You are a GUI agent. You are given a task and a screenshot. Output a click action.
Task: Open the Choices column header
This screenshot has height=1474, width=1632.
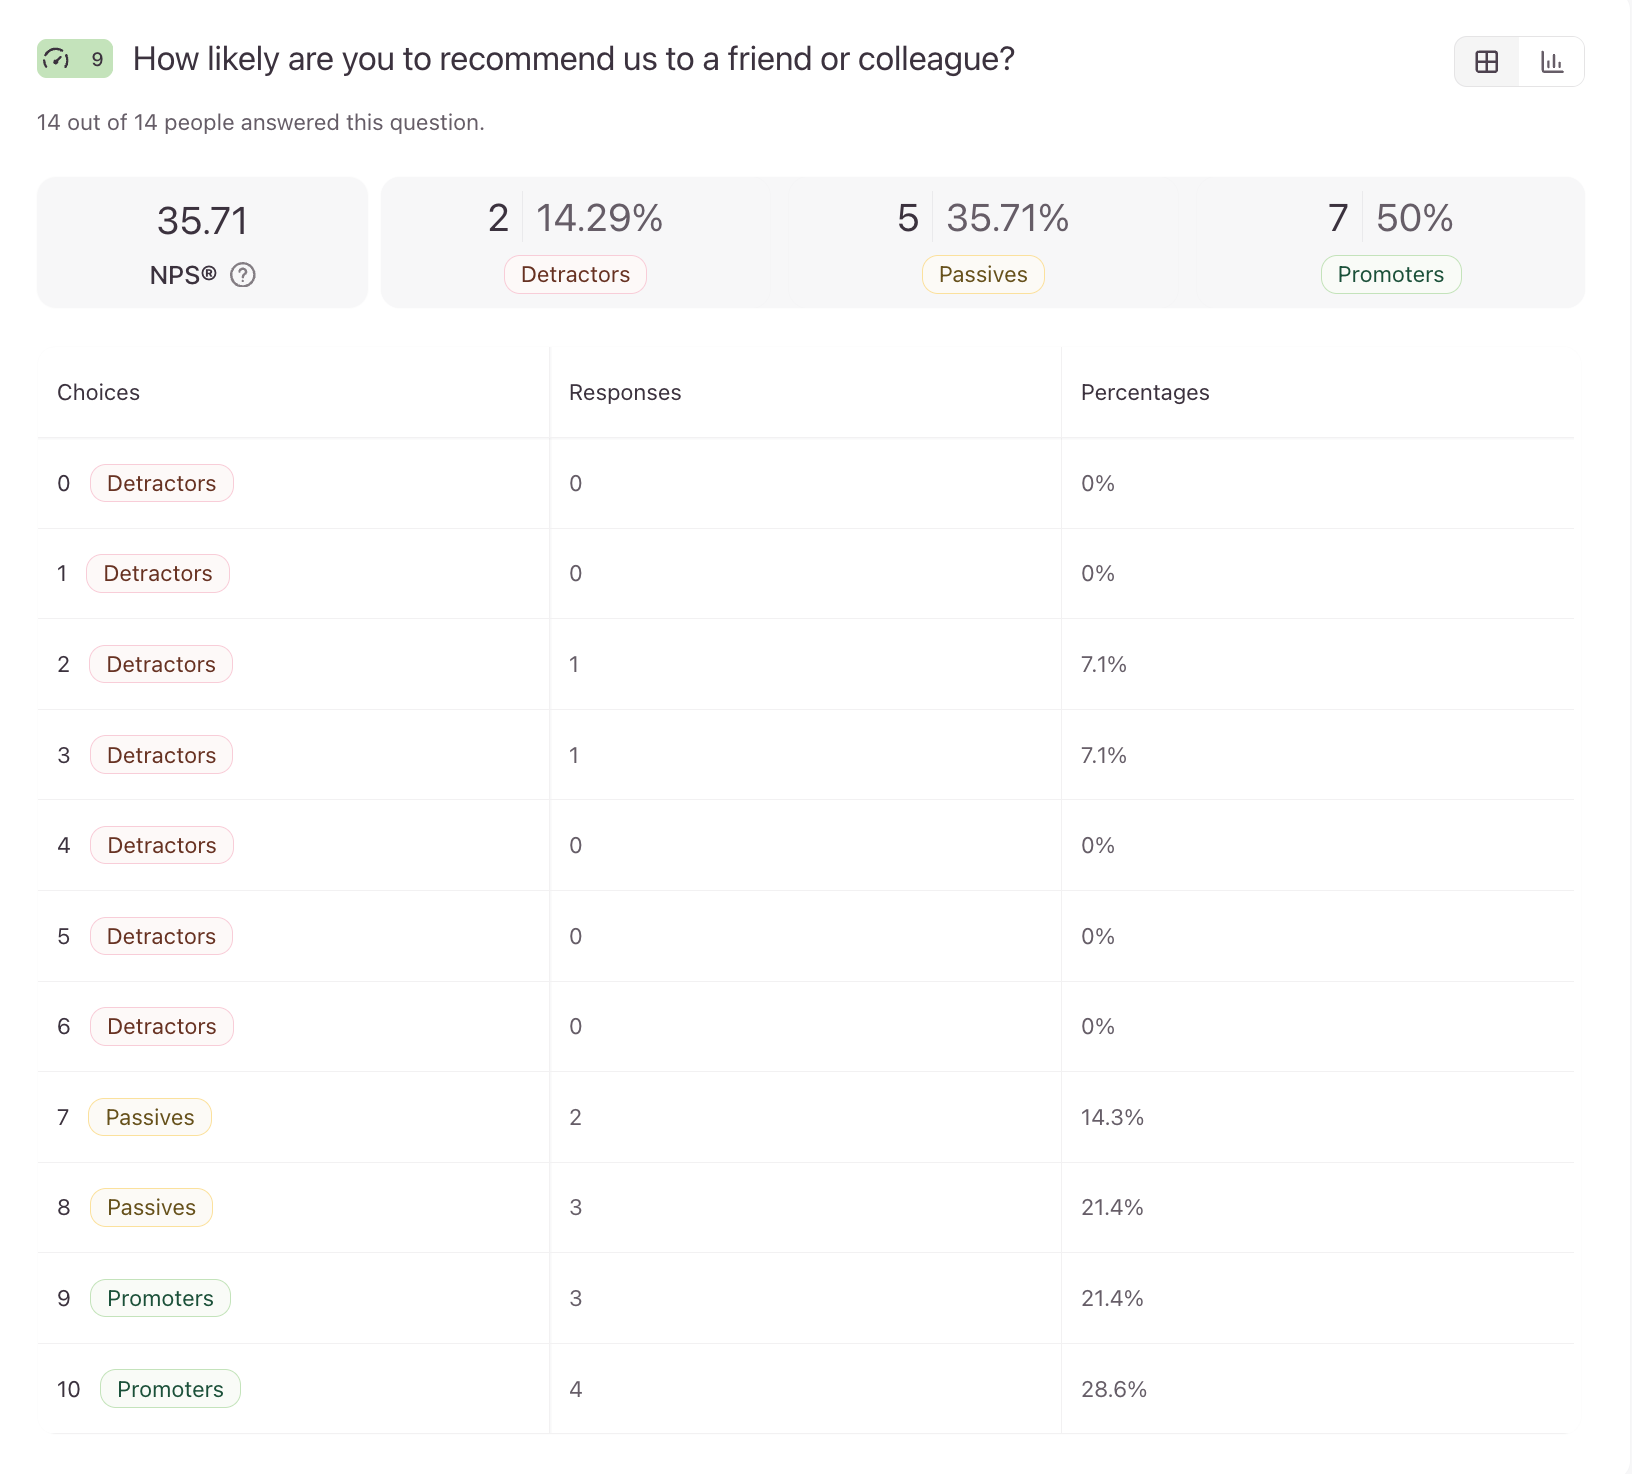[98, 392]
